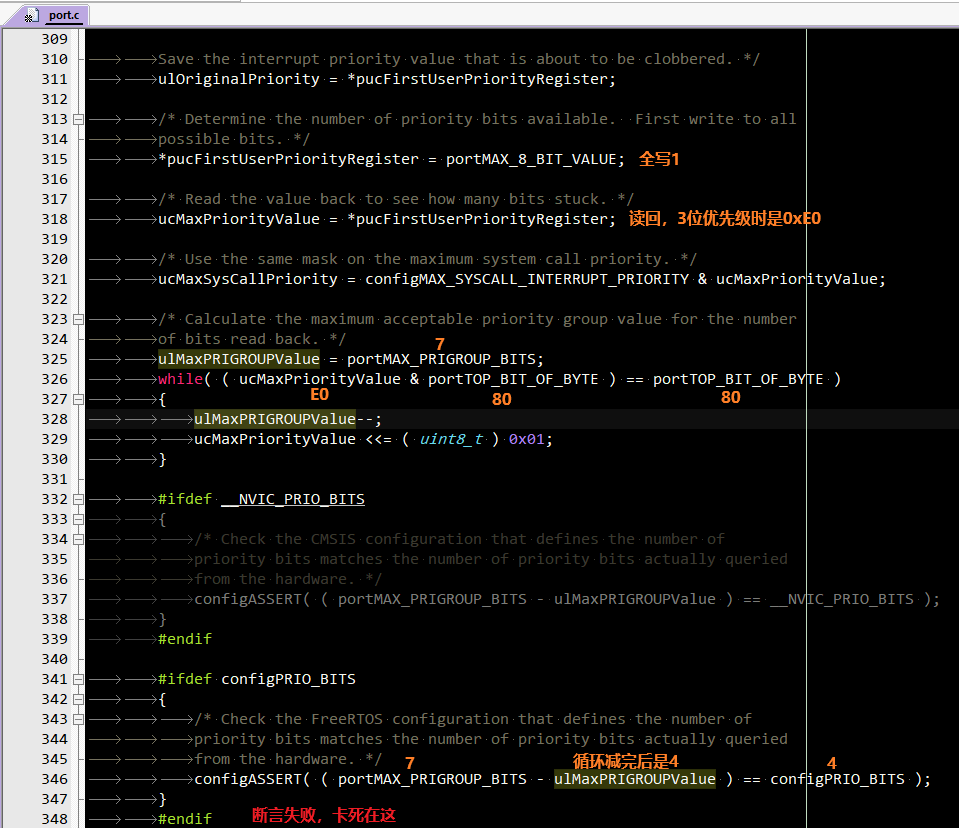Click #endif on line 348
Image resolution: width=959 pixels, height=828 pixels.
(x=185, y=819)
